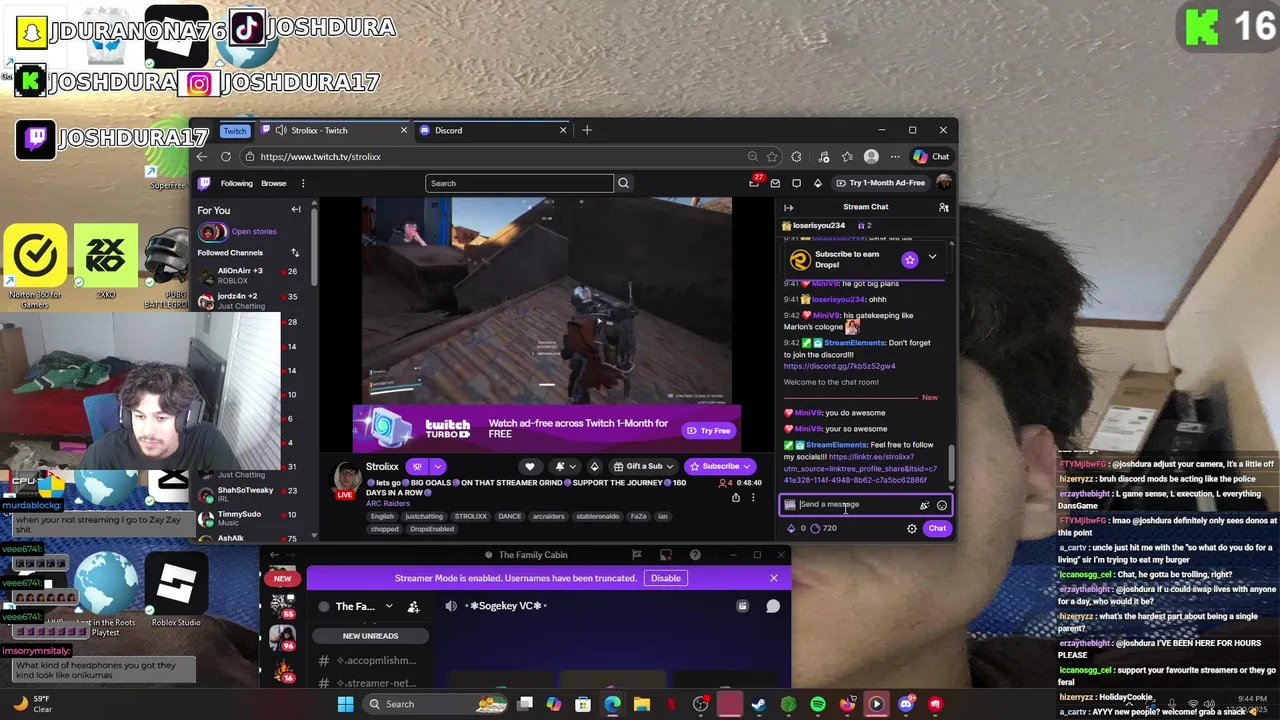Open Steam from the taskbar
This screenshot has width=1280, height=720.
point(759,704)
